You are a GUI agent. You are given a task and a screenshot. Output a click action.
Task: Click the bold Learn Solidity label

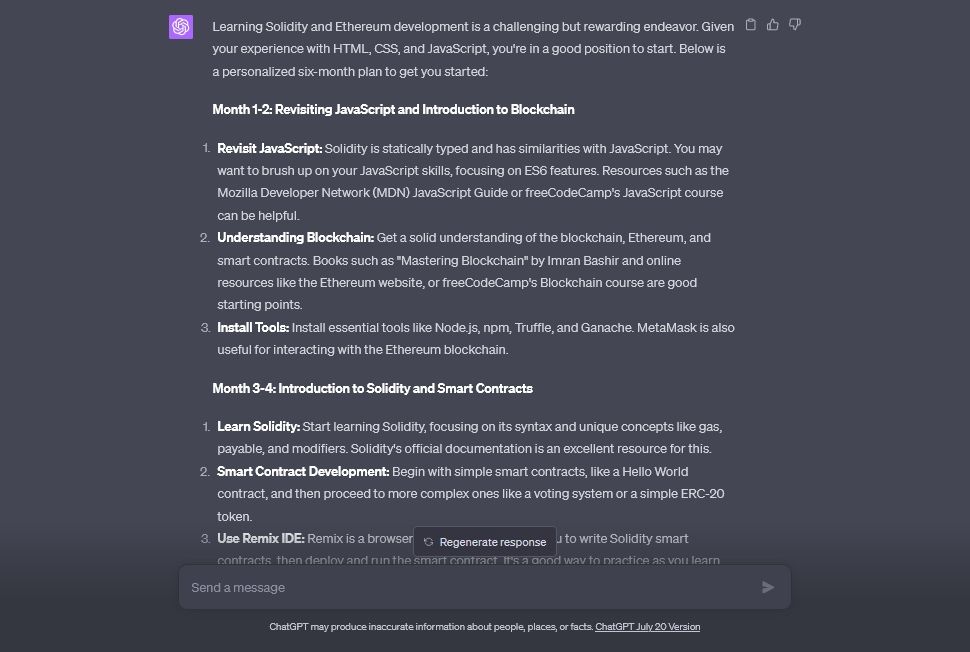[258, 427]
